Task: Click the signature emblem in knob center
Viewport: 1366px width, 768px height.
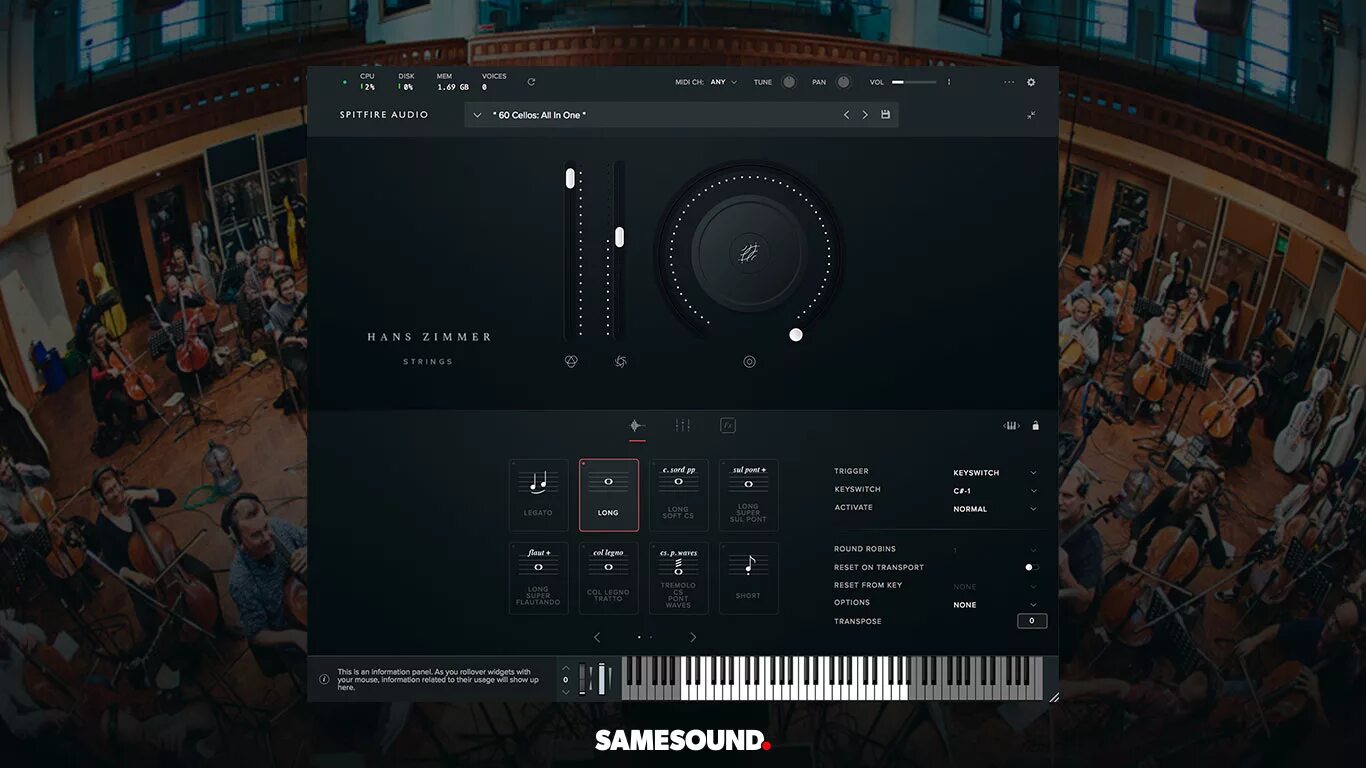Action: pyautogui.click(x=748, y=253)
